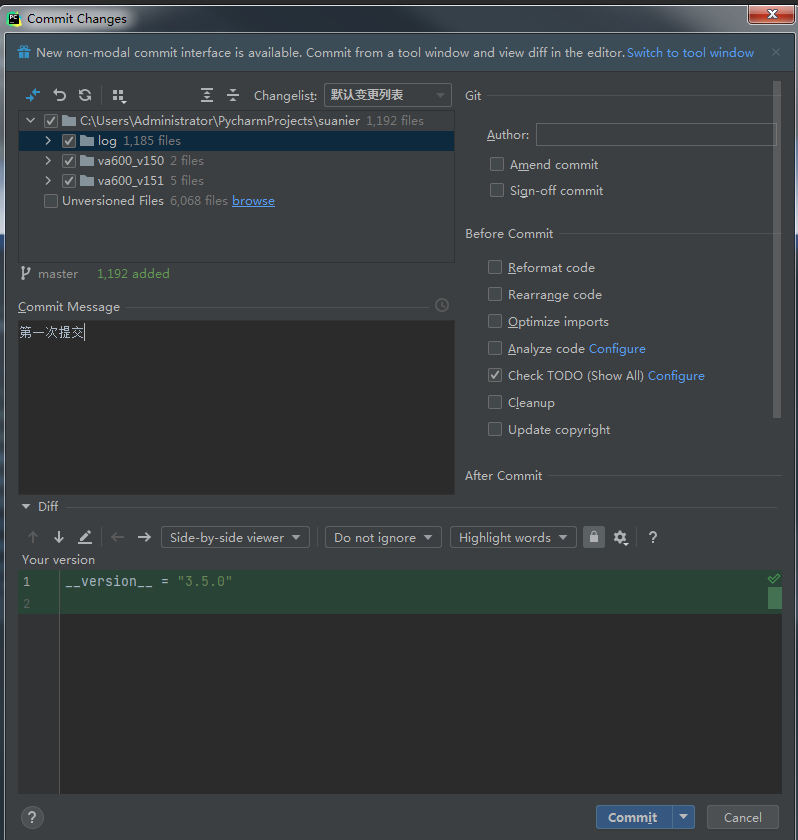Click the Rollback arrow icon

(59, 95)
